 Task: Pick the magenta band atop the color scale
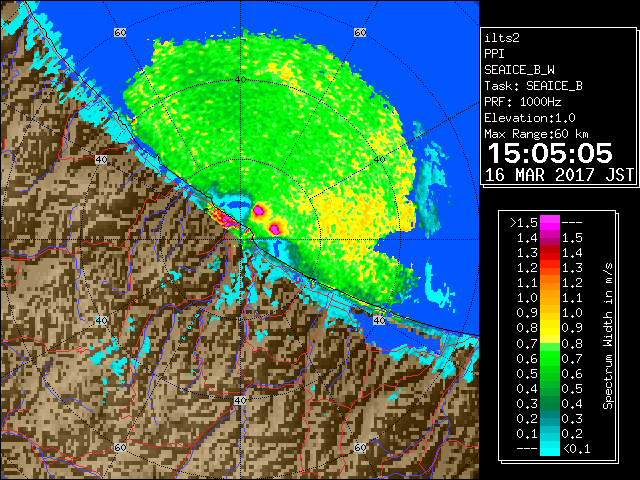(550, 223)
